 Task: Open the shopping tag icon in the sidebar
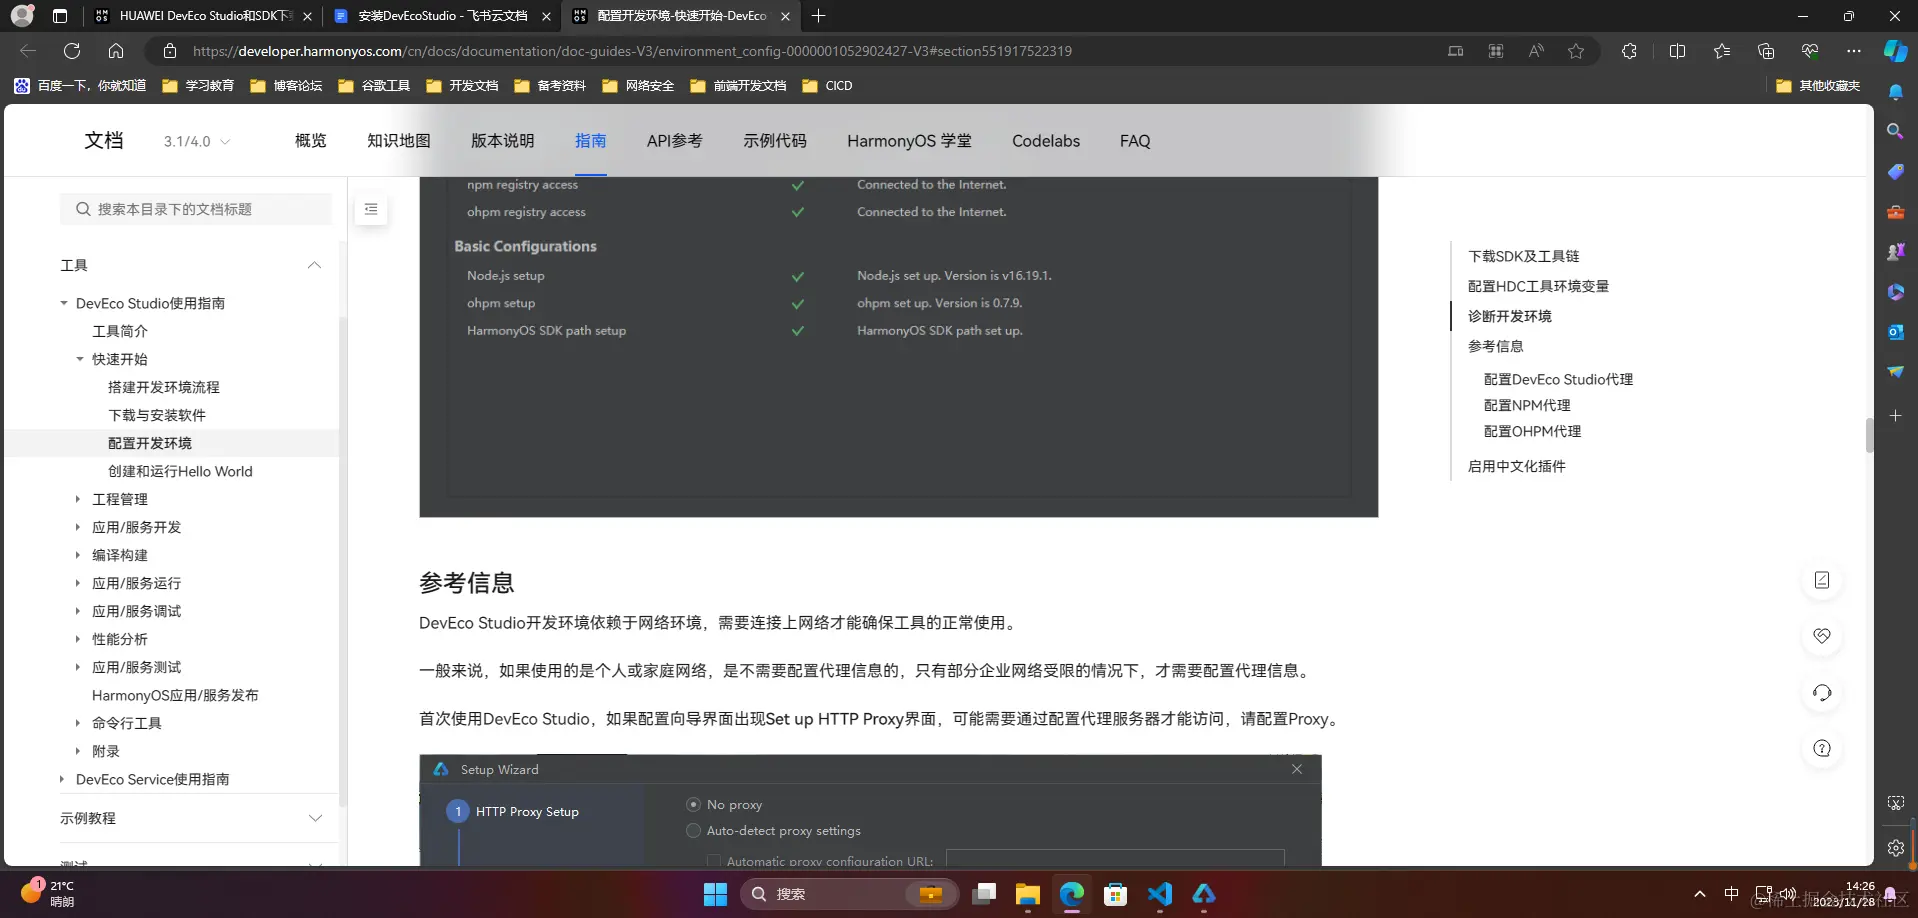1895,172
